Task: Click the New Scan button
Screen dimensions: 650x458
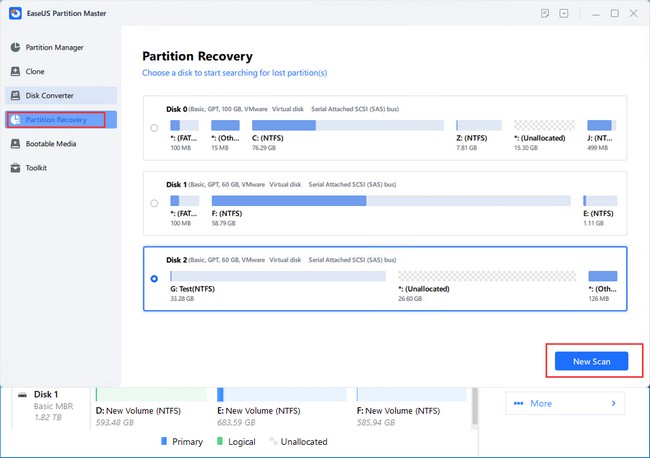Action: click(x=591, y=361)
